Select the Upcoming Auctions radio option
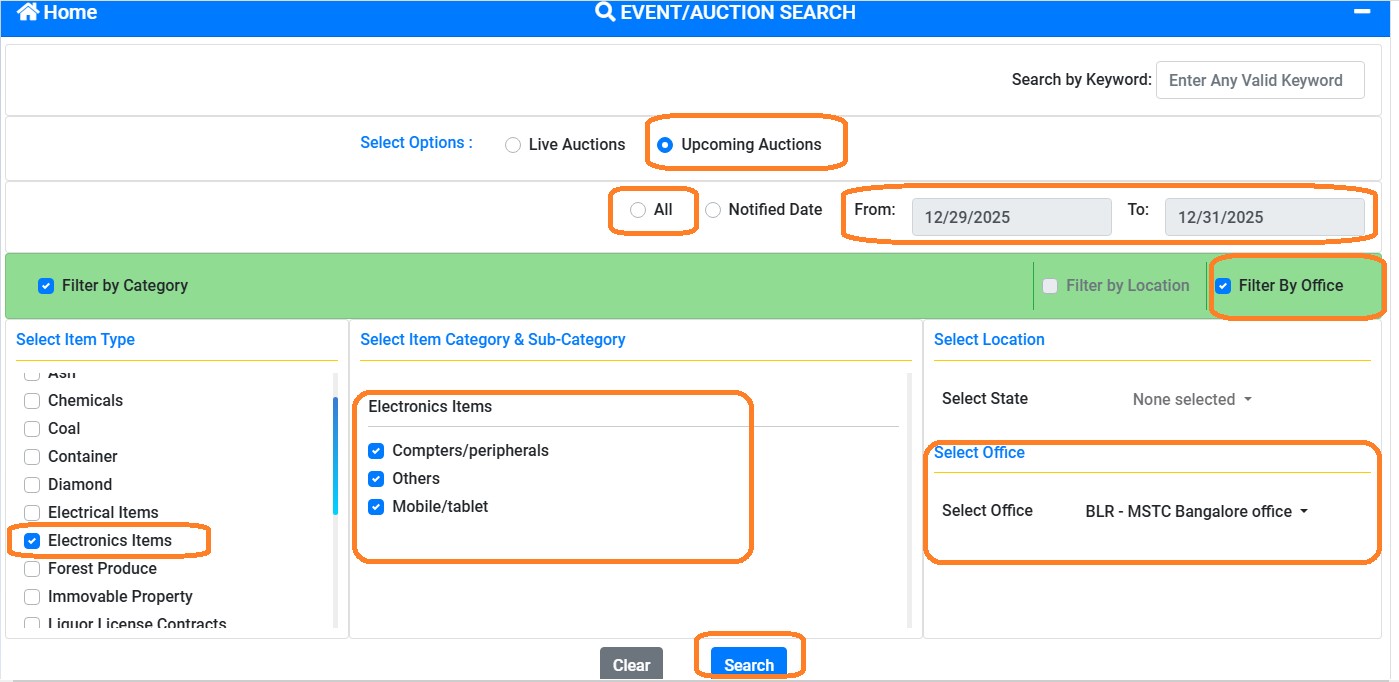Image resolution: width=1399 pixels, height=682 pixels. (665, 145)
